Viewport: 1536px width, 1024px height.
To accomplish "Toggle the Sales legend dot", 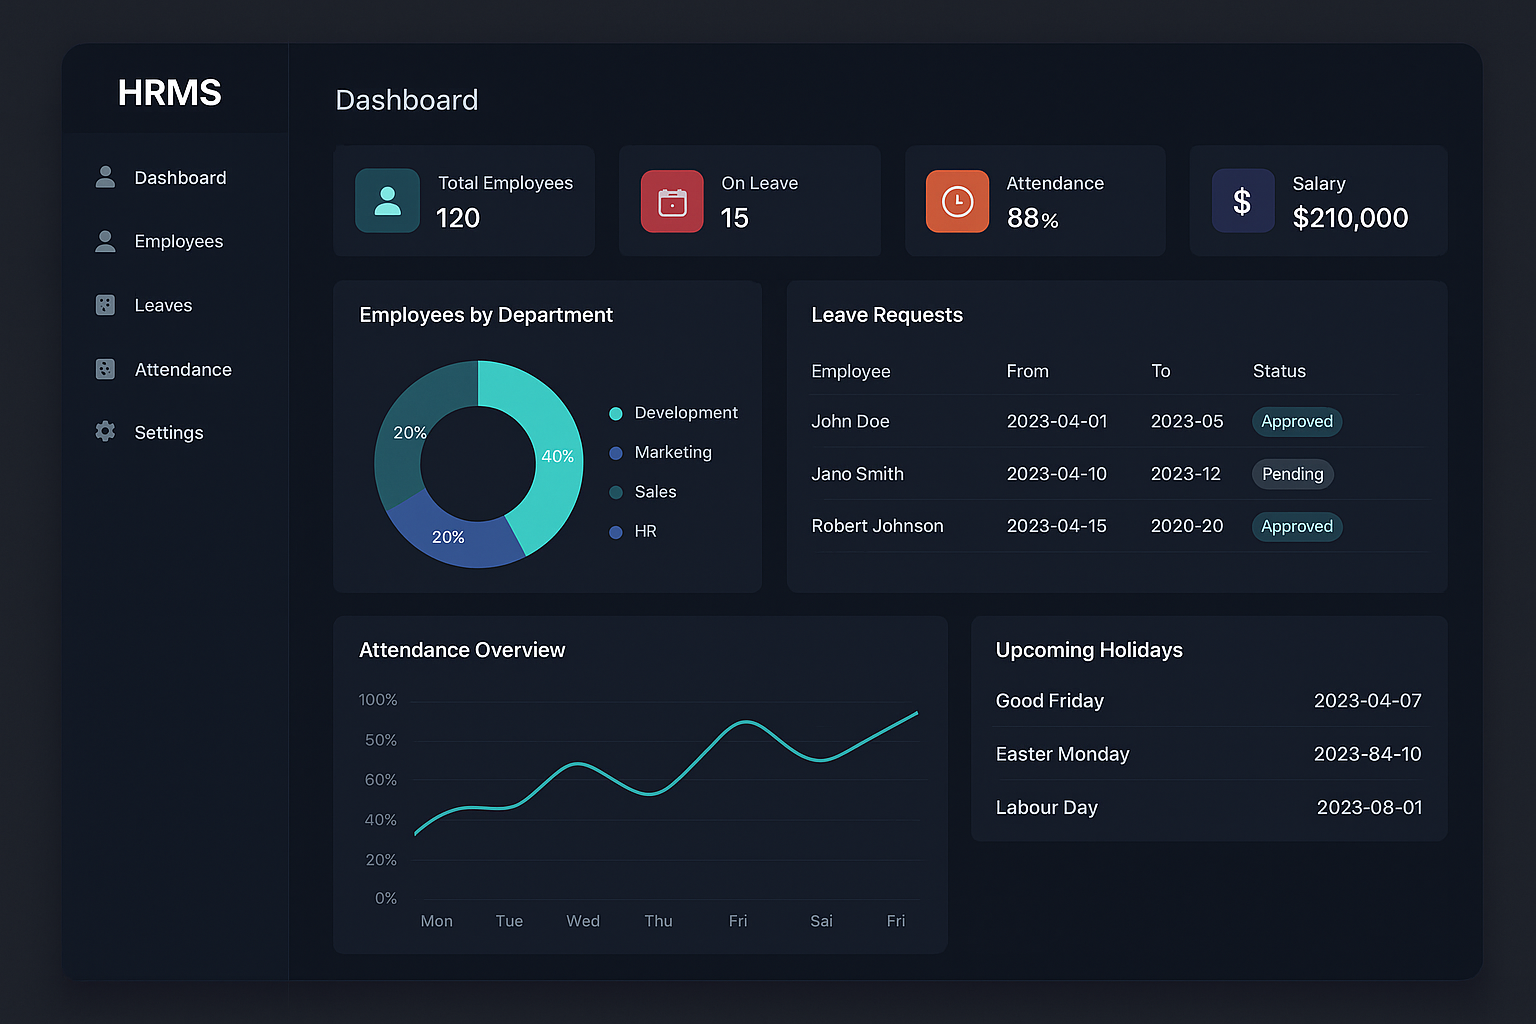I will coord(615,491).
